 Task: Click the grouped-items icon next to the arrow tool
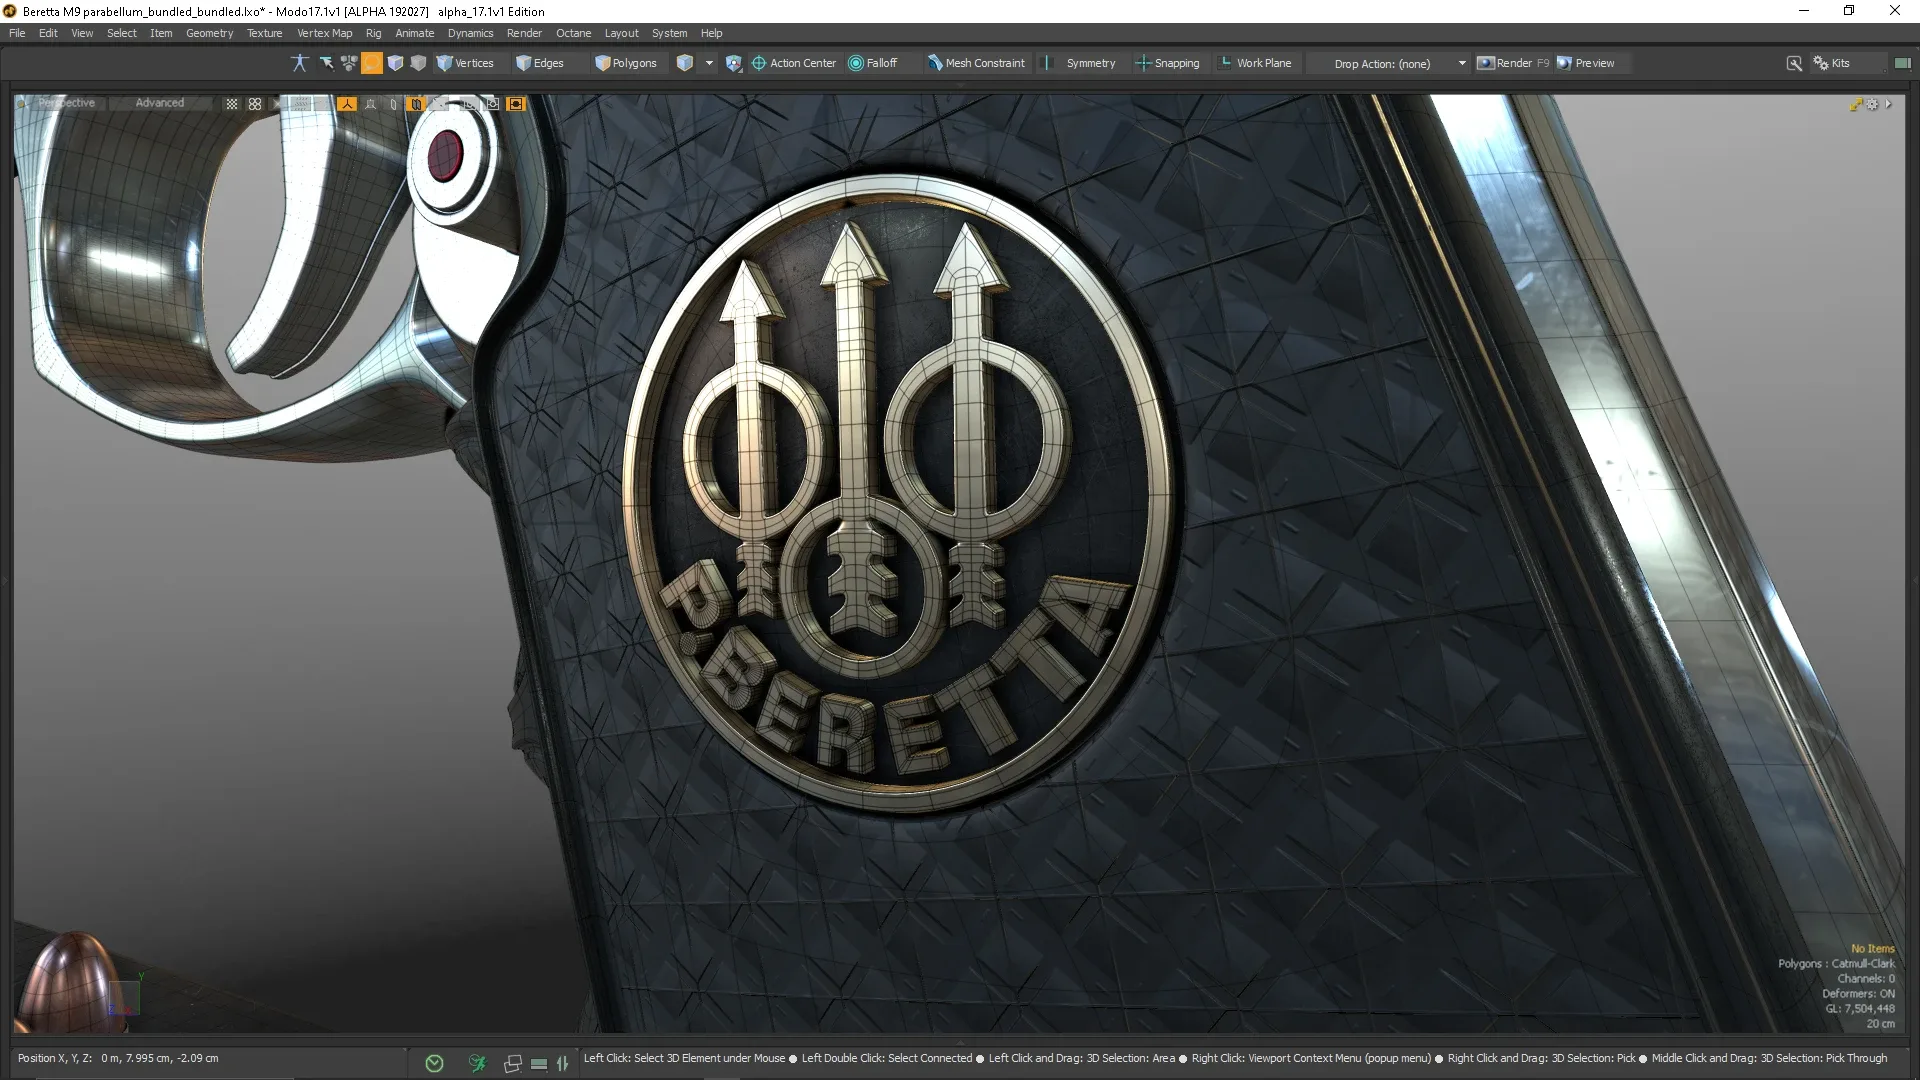coord(349,63)
